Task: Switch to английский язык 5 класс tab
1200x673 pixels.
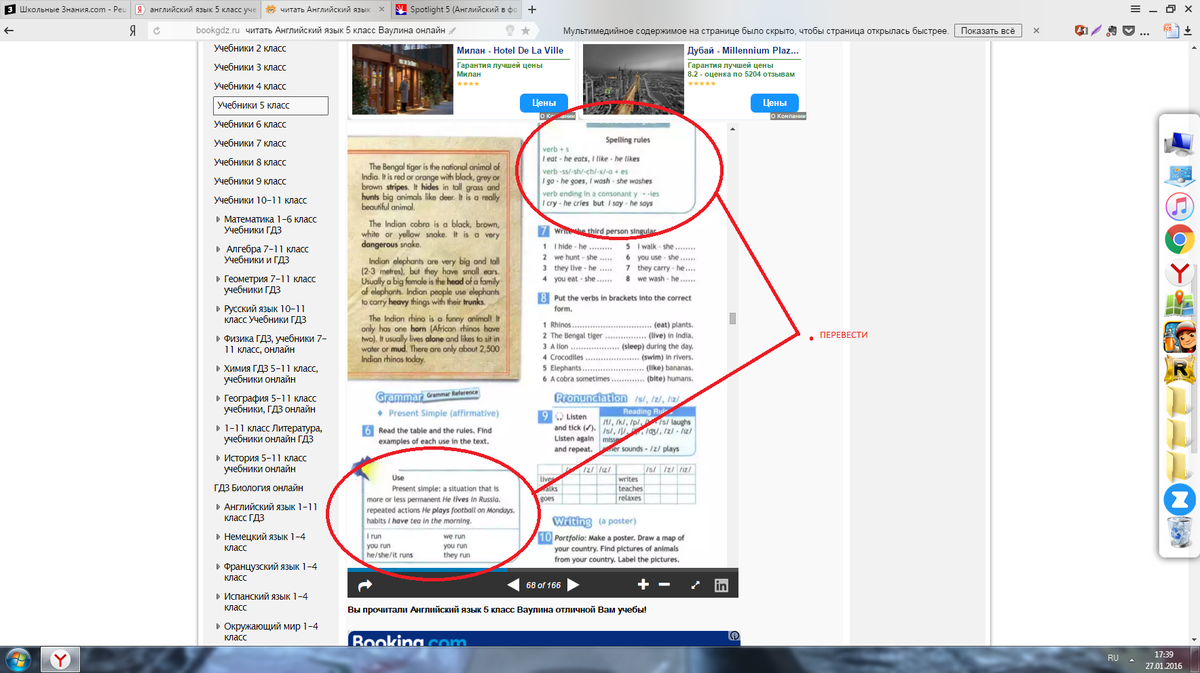Action: 196,9
